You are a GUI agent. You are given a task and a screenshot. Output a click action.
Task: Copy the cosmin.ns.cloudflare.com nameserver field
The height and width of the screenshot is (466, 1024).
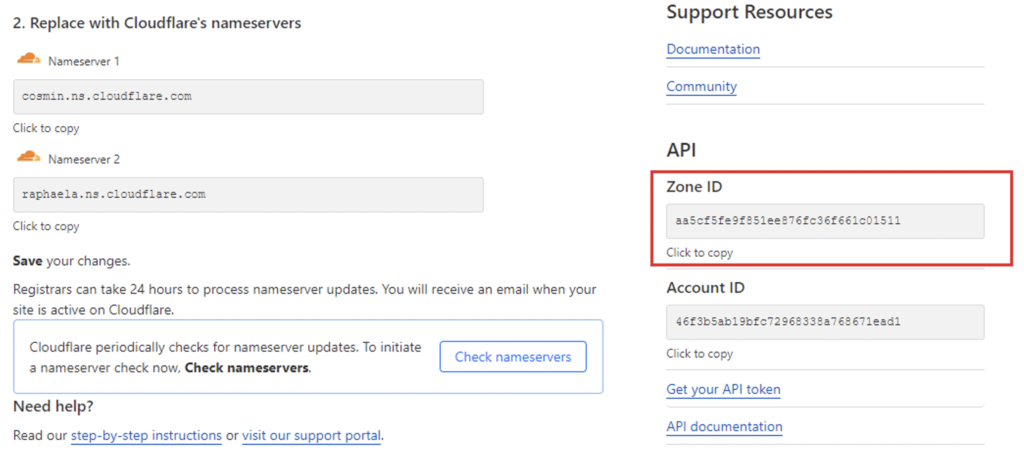[x=248, y=97]
